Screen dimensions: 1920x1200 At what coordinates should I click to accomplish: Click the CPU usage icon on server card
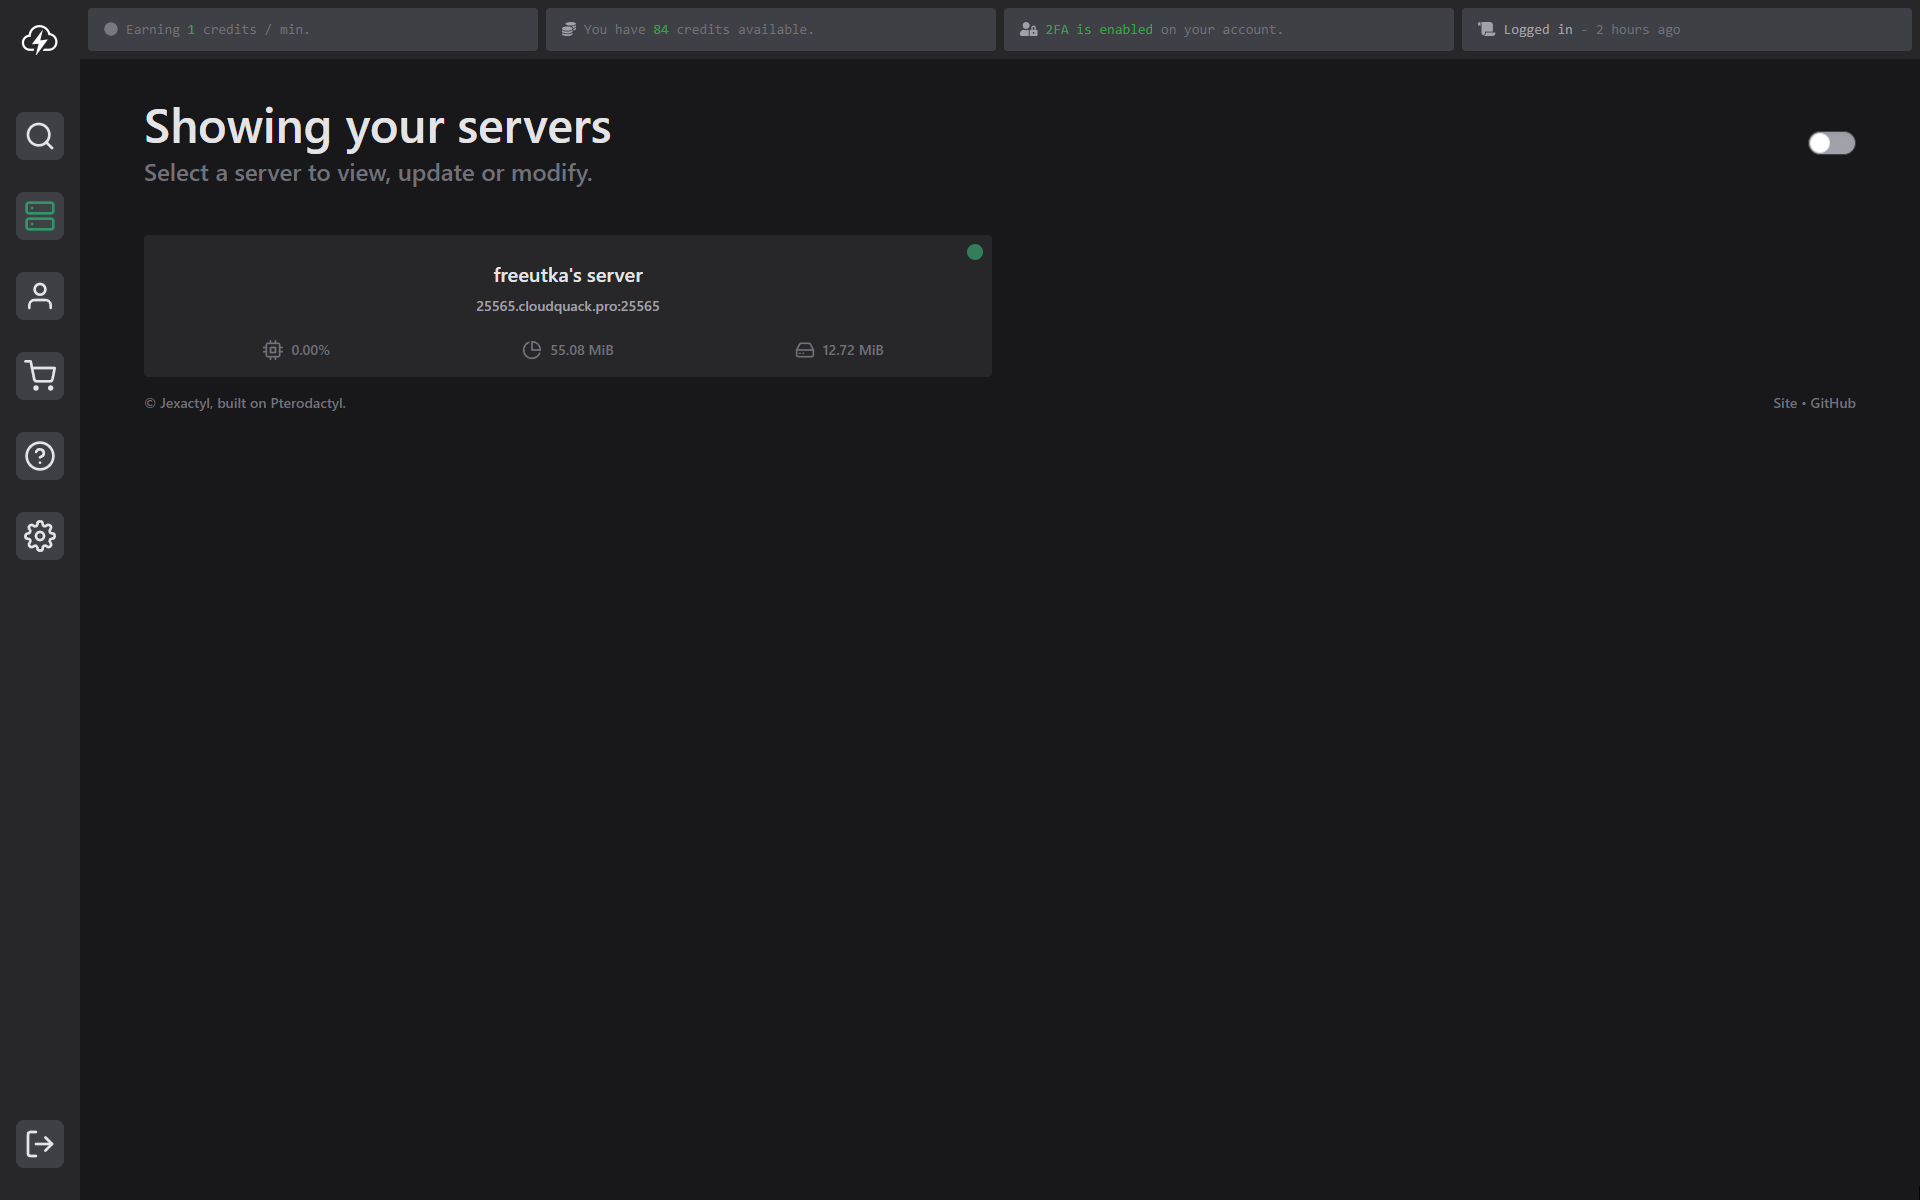pyautogui.click(x=273, y=350)
